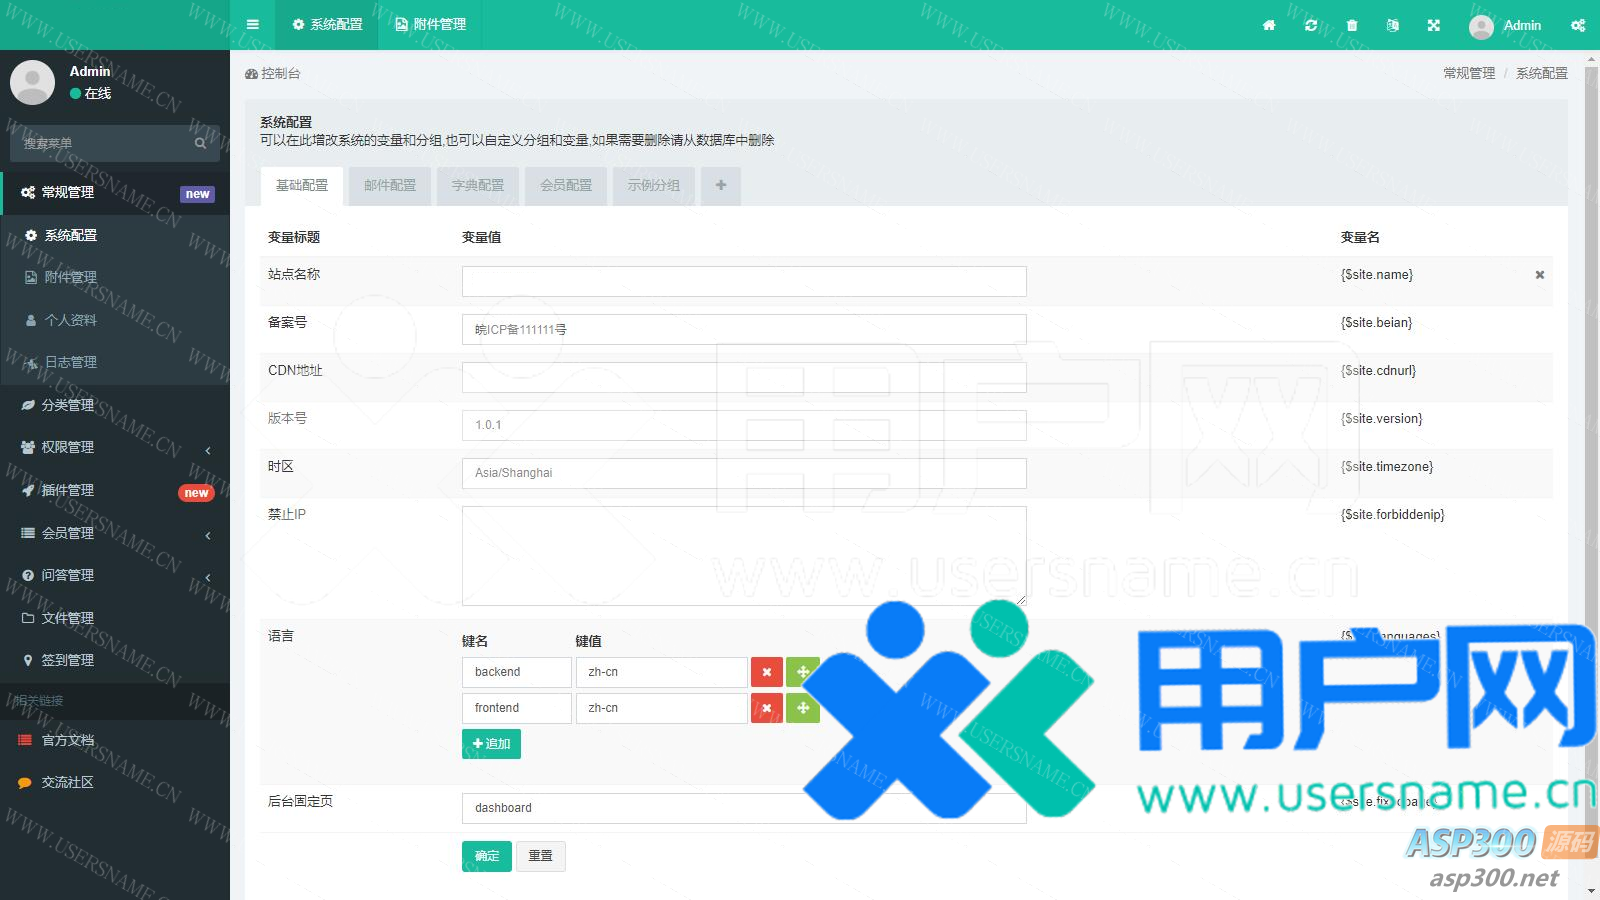Add new config group with plus tab
Image resolution: width=1600 pixels, height=900 pixels.
[721, 186]
